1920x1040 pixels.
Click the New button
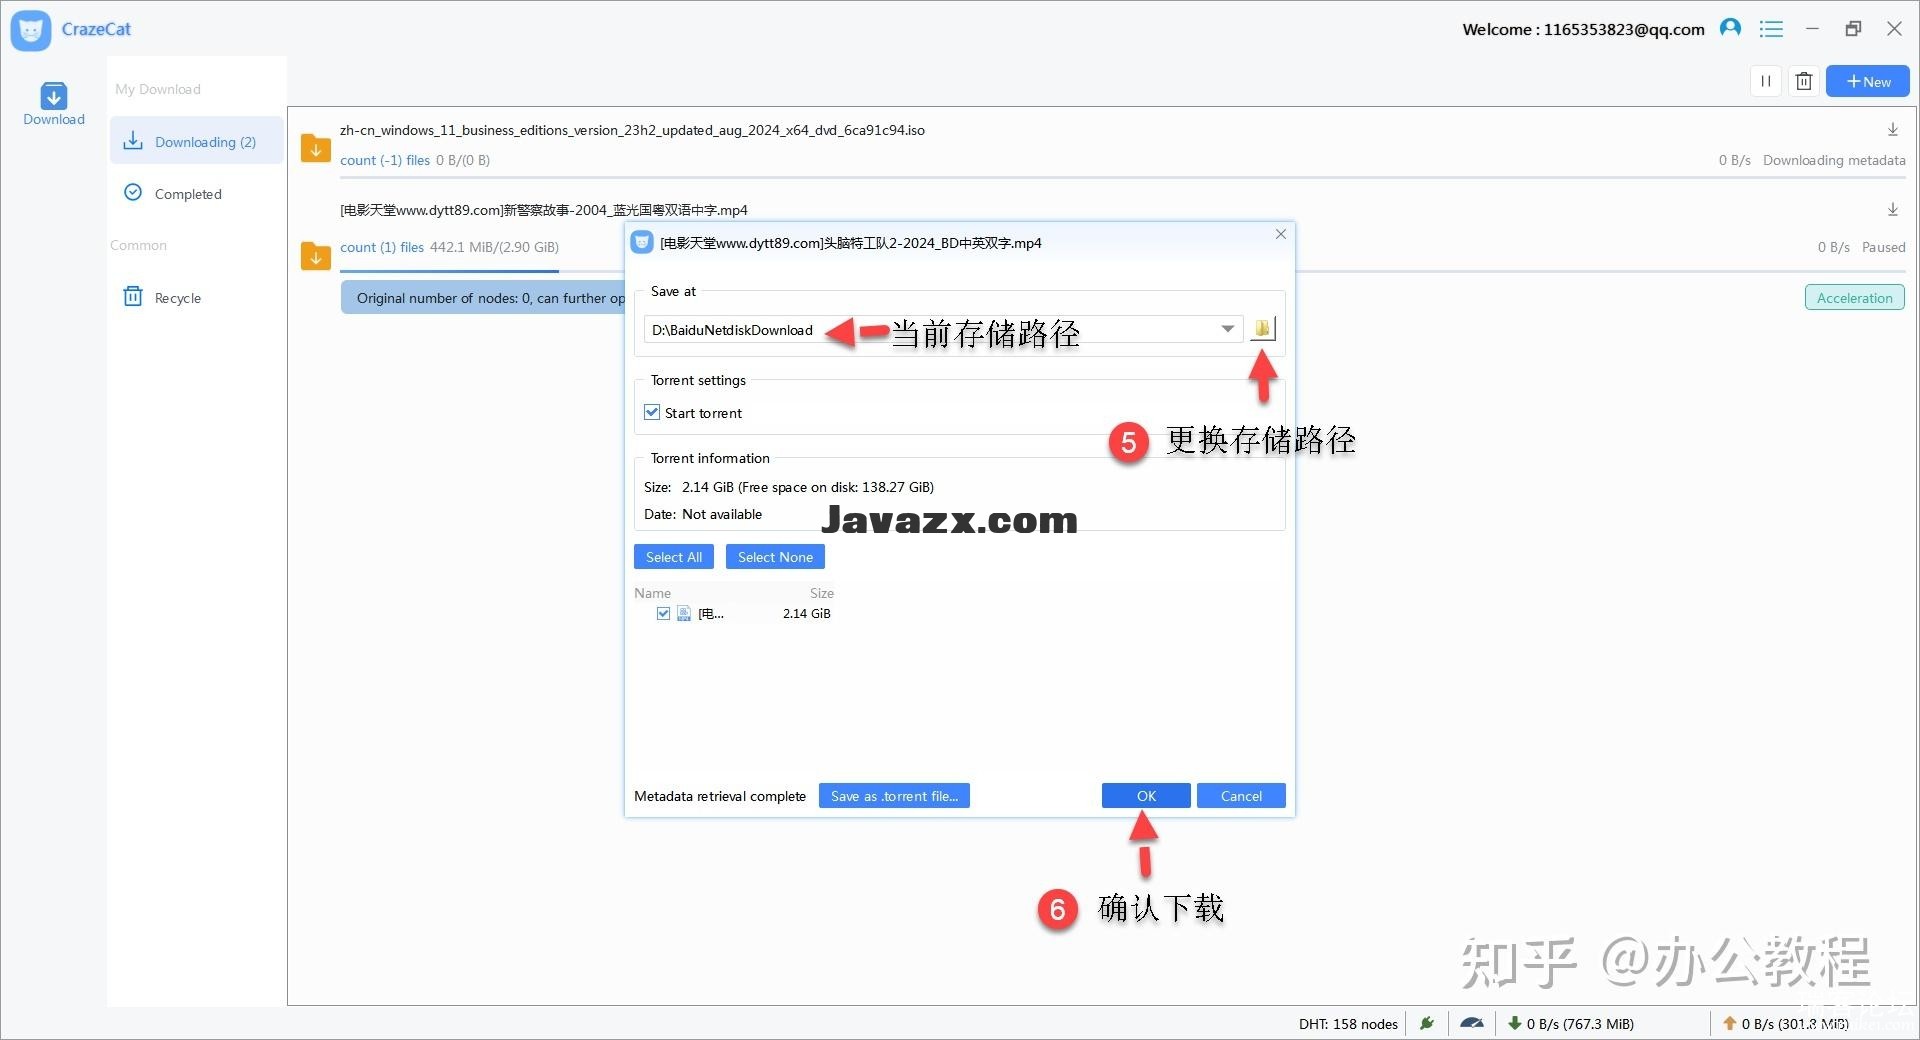(1867, 81)
